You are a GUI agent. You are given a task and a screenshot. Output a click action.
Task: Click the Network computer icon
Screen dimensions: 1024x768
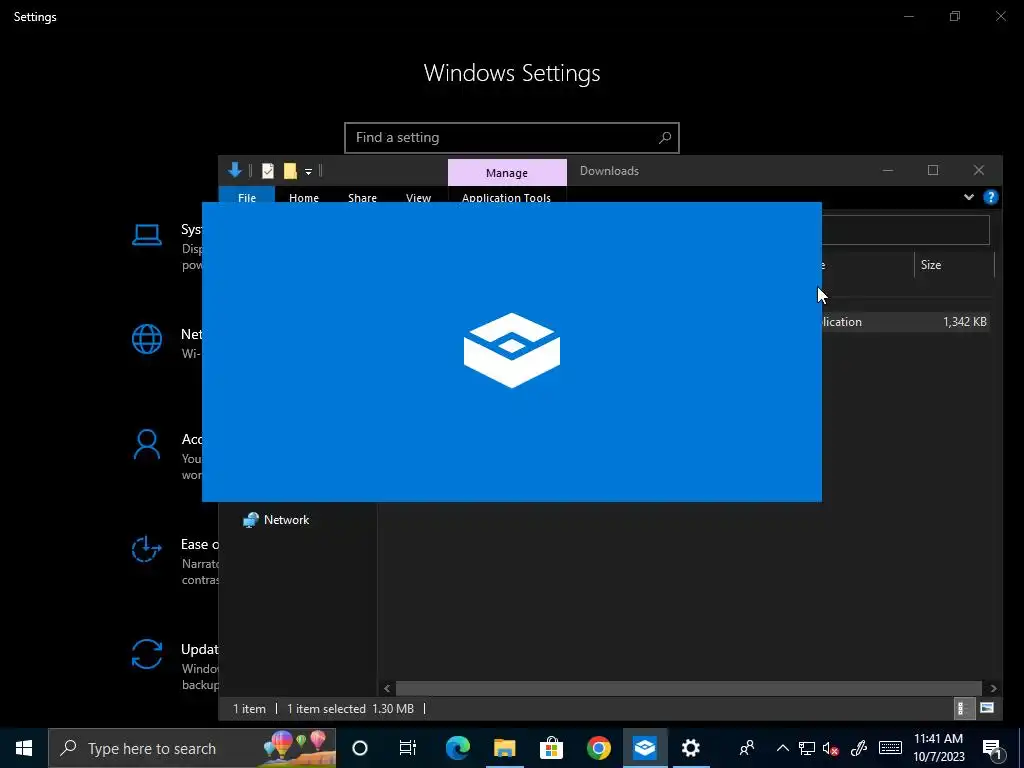pos(251,520)
